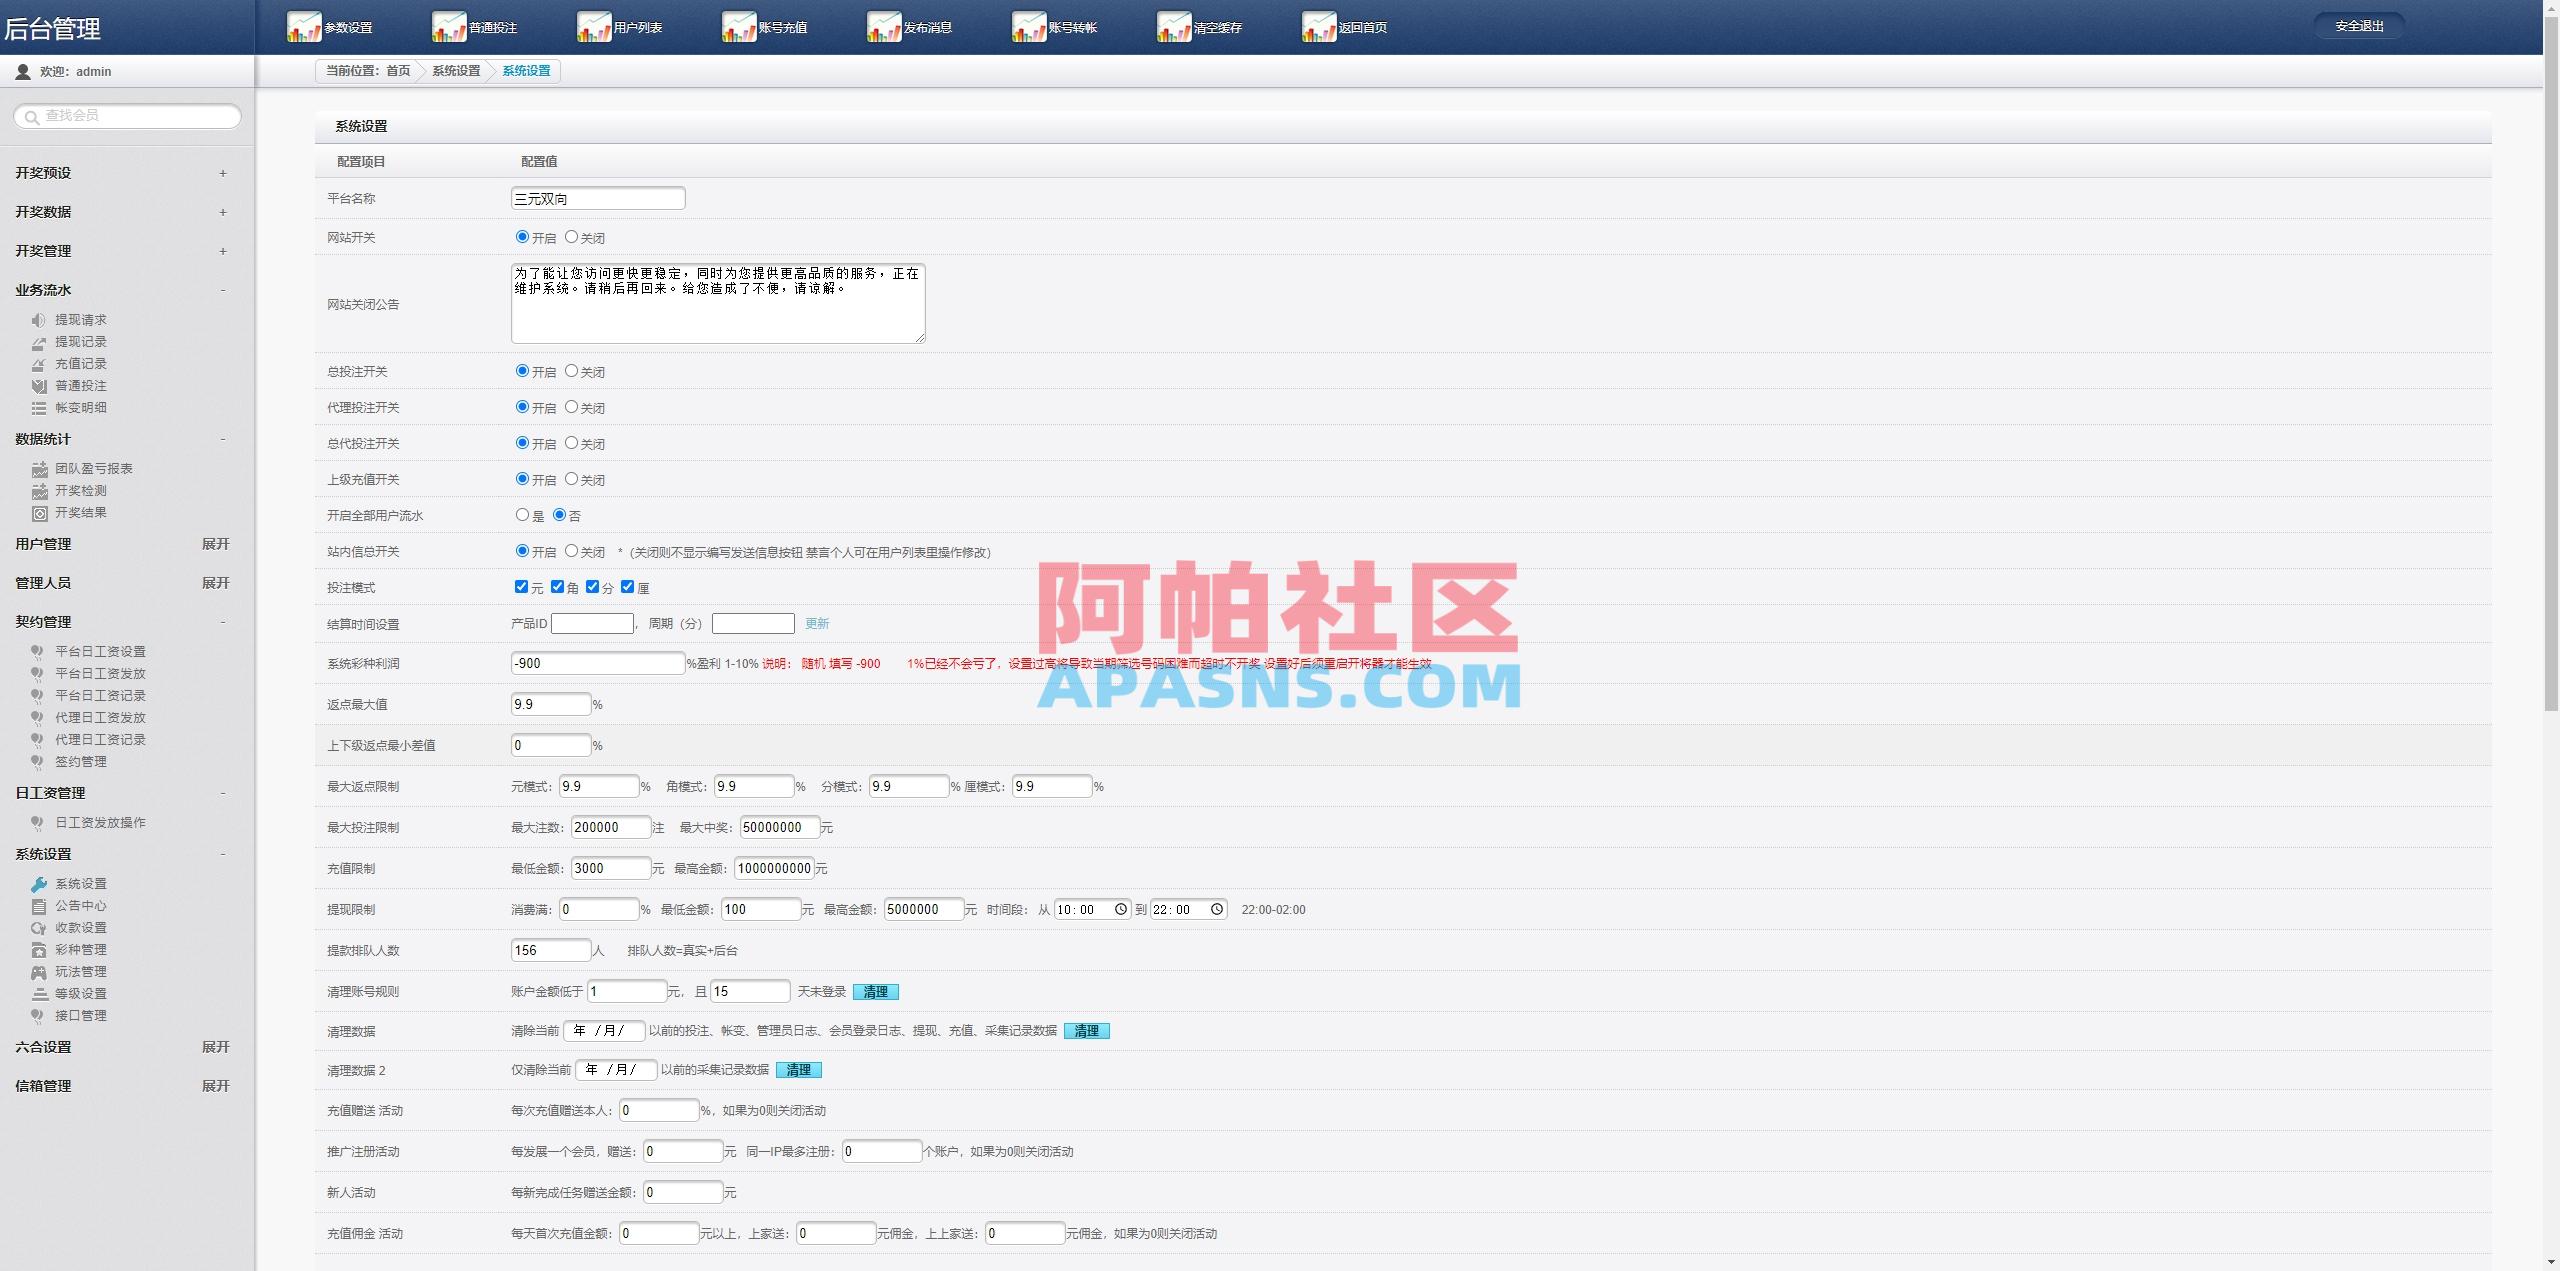This screenshot has width=2560, height=1271.
Task: Click the 玩法管理 gamepad icon in sidebar
Action: [39, 972]
